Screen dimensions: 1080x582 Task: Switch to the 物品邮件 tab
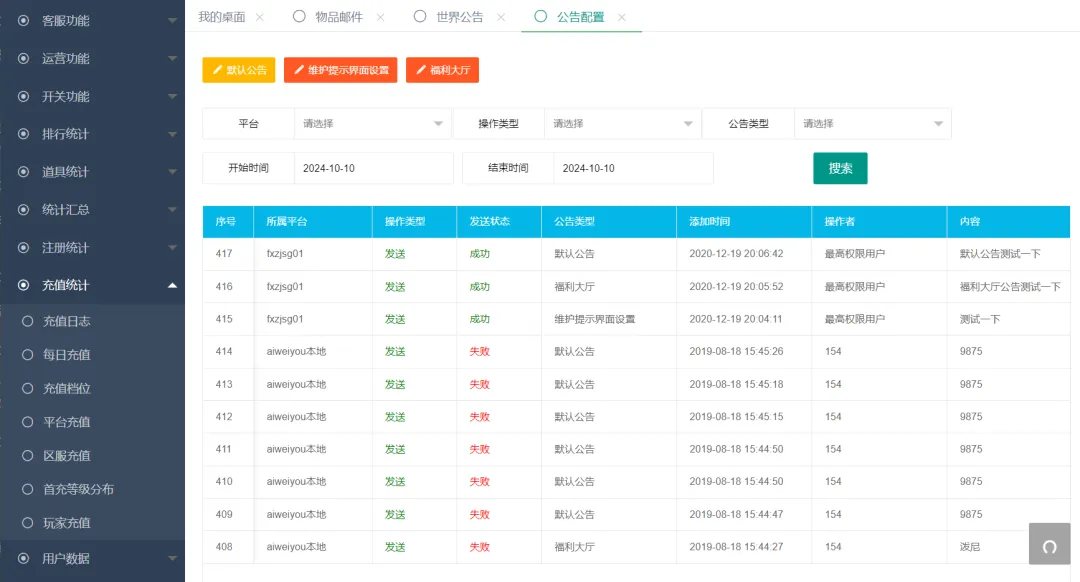point(338,17)
